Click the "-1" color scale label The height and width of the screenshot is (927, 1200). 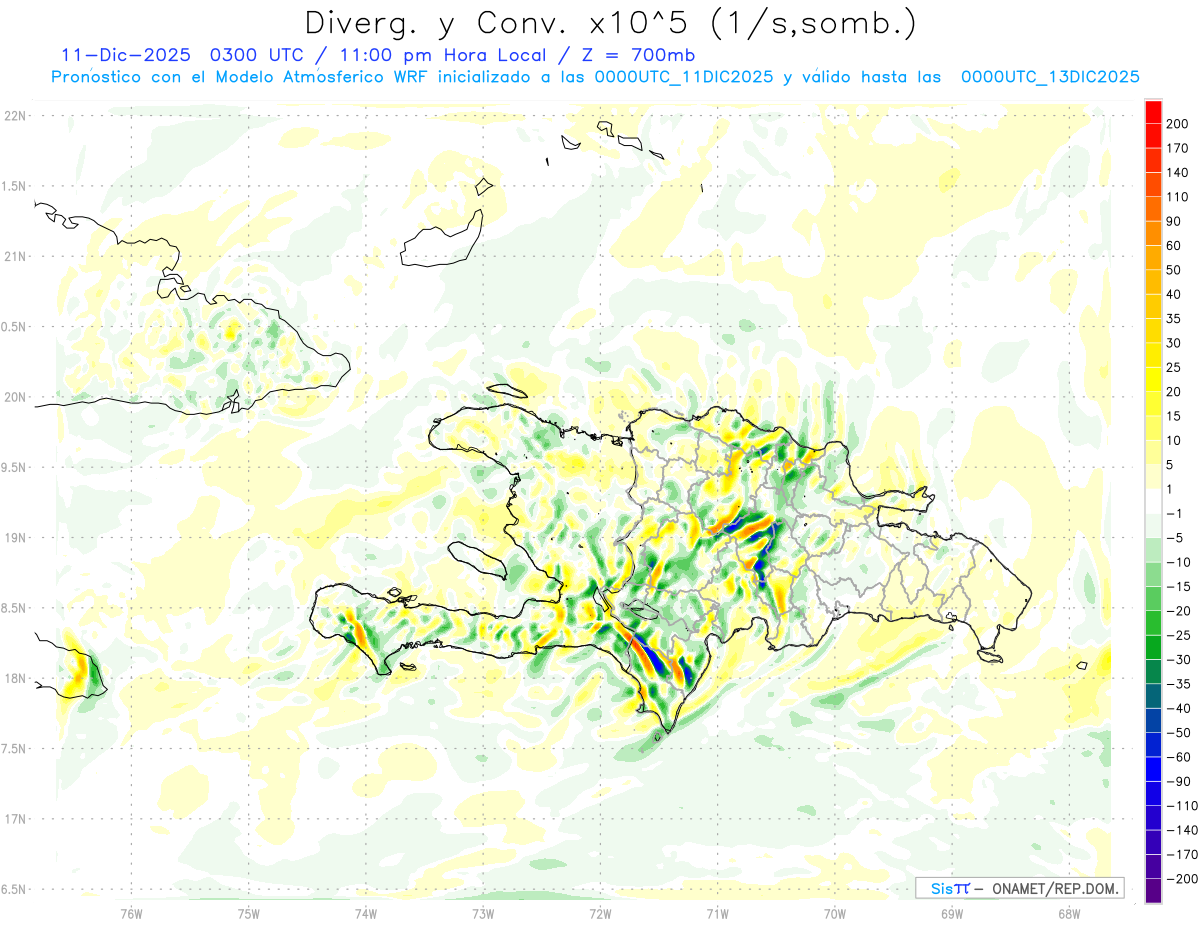tap(1174, 513)
